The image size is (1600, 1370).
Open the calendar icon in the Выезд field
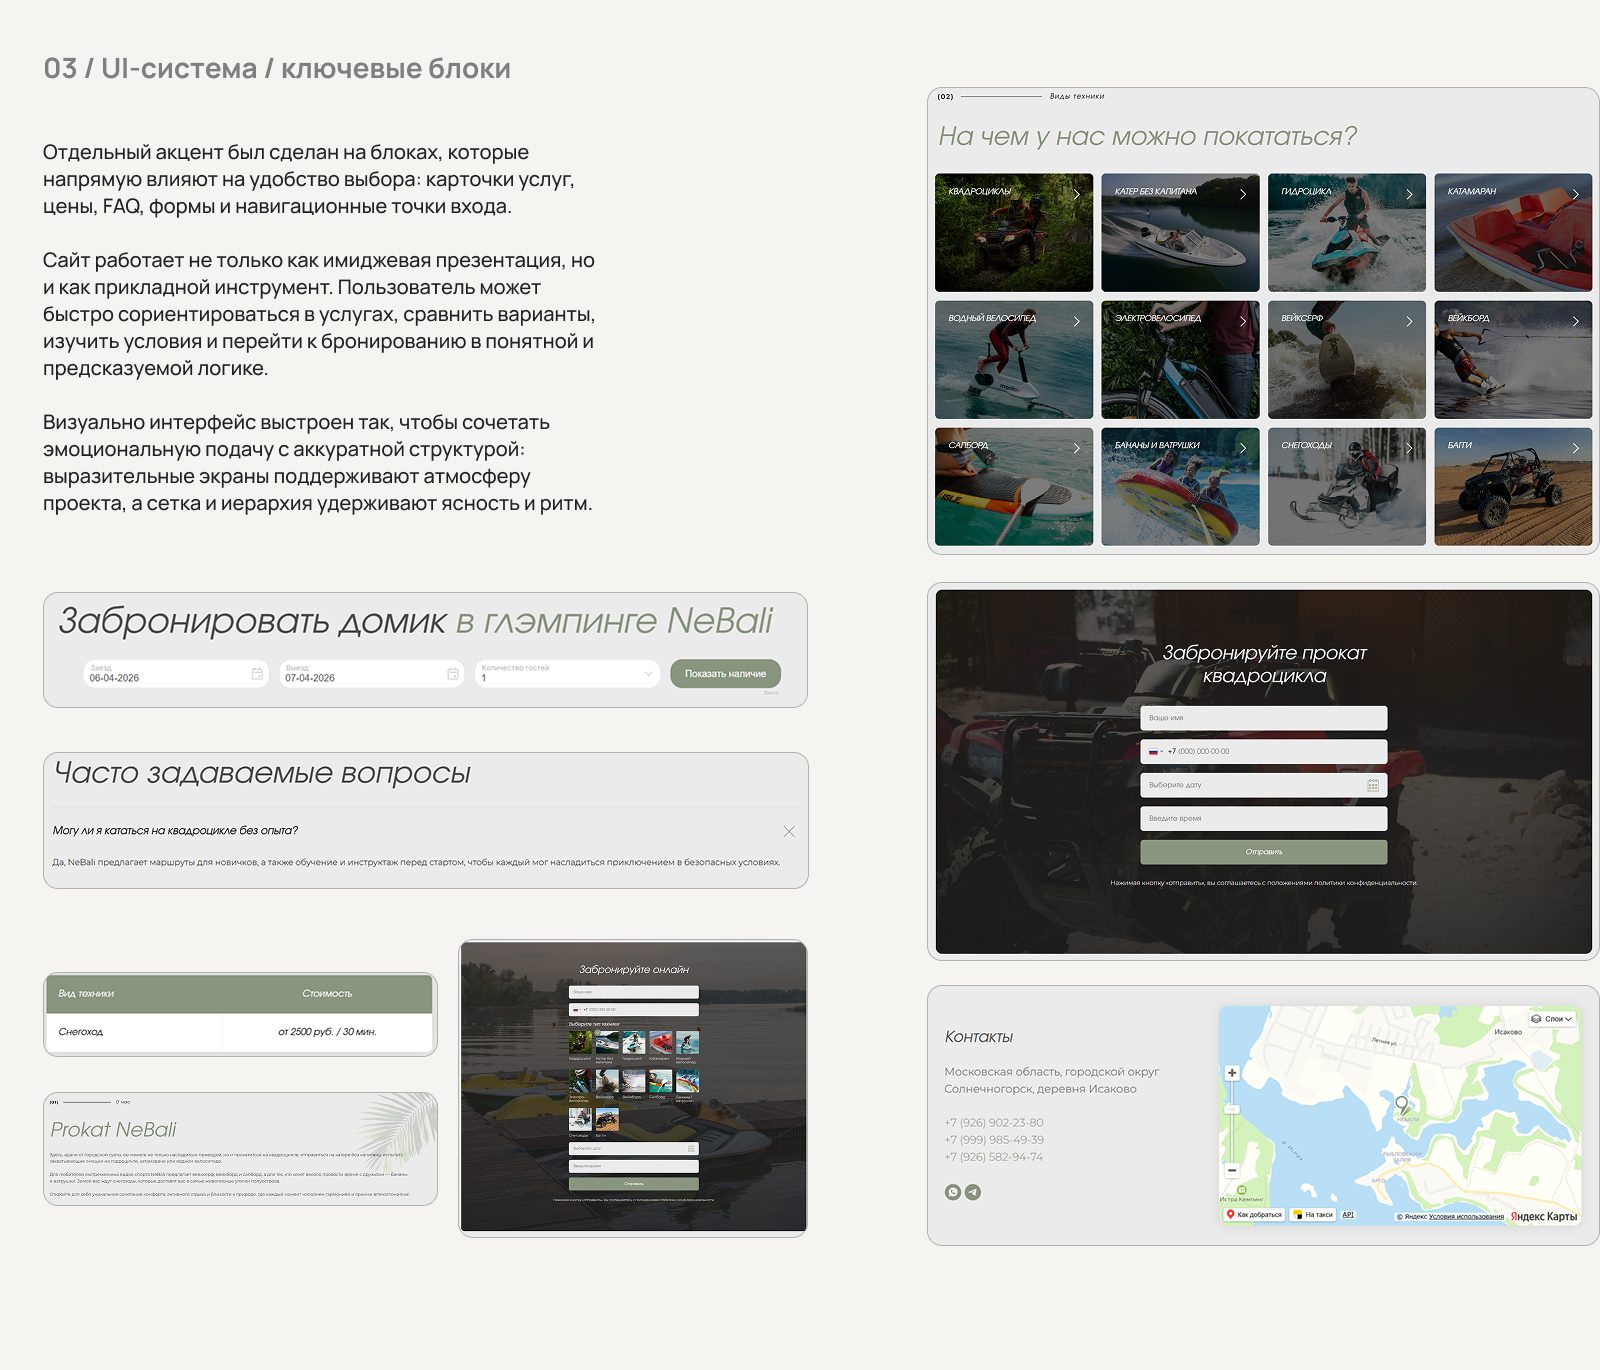453,674
